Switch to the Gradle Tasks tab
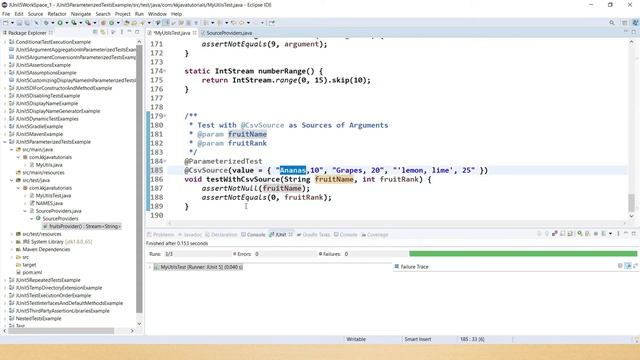 click(313, 234)
